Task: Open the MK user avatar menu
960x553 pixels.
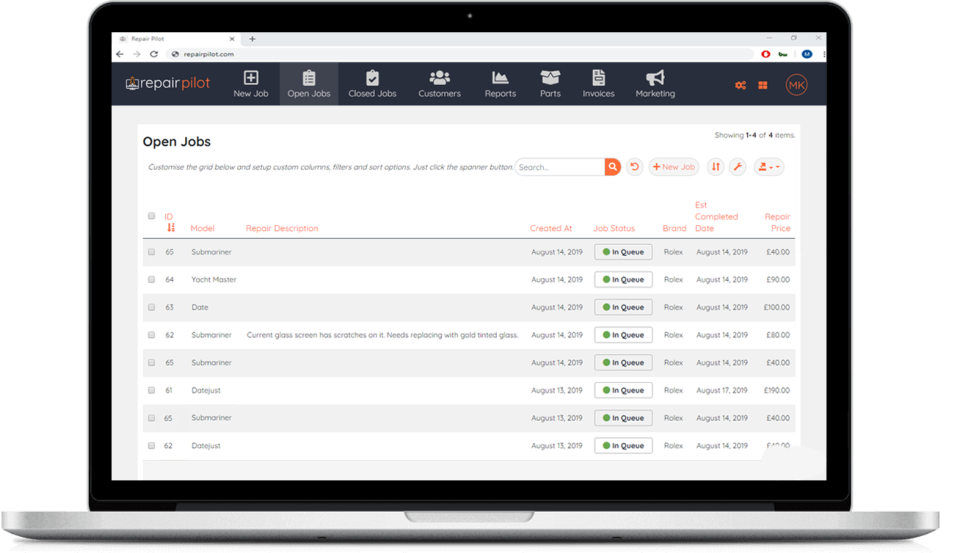Action: [x=797, y=85]
